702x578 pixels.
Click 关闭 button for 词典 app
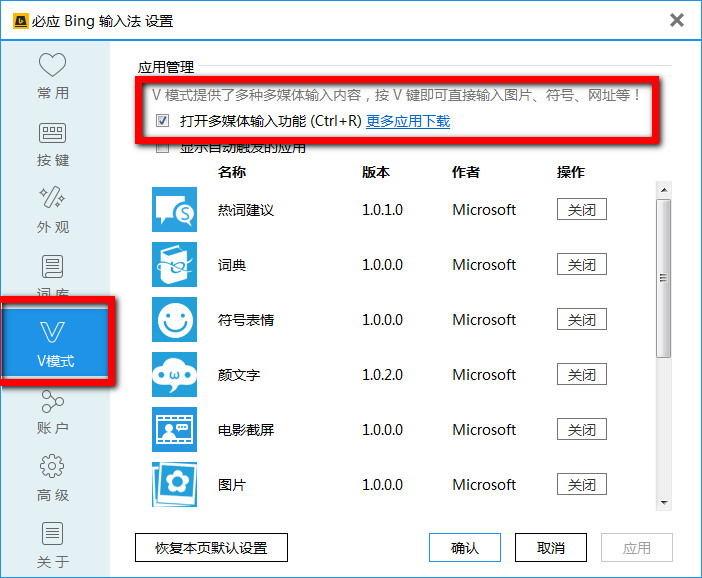point(582,265)
